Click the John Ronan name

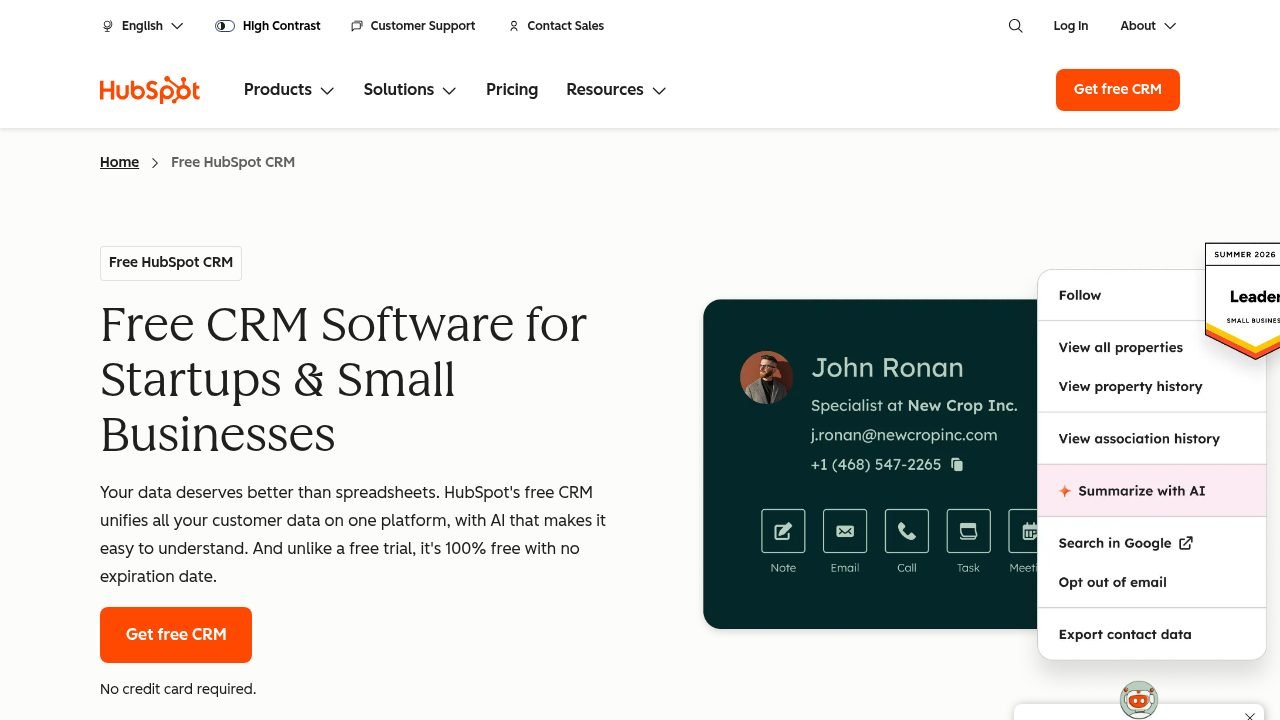tap(887, 368)
